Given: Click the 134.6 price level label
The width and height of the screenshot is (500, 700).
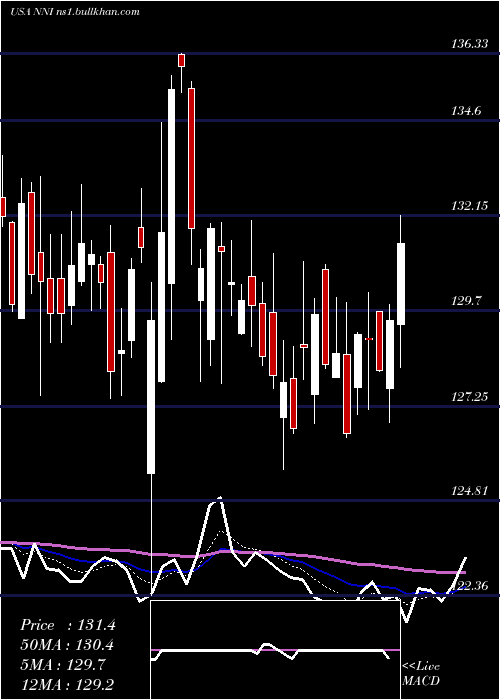Looking at the screenshot, I should pos(466,111).
